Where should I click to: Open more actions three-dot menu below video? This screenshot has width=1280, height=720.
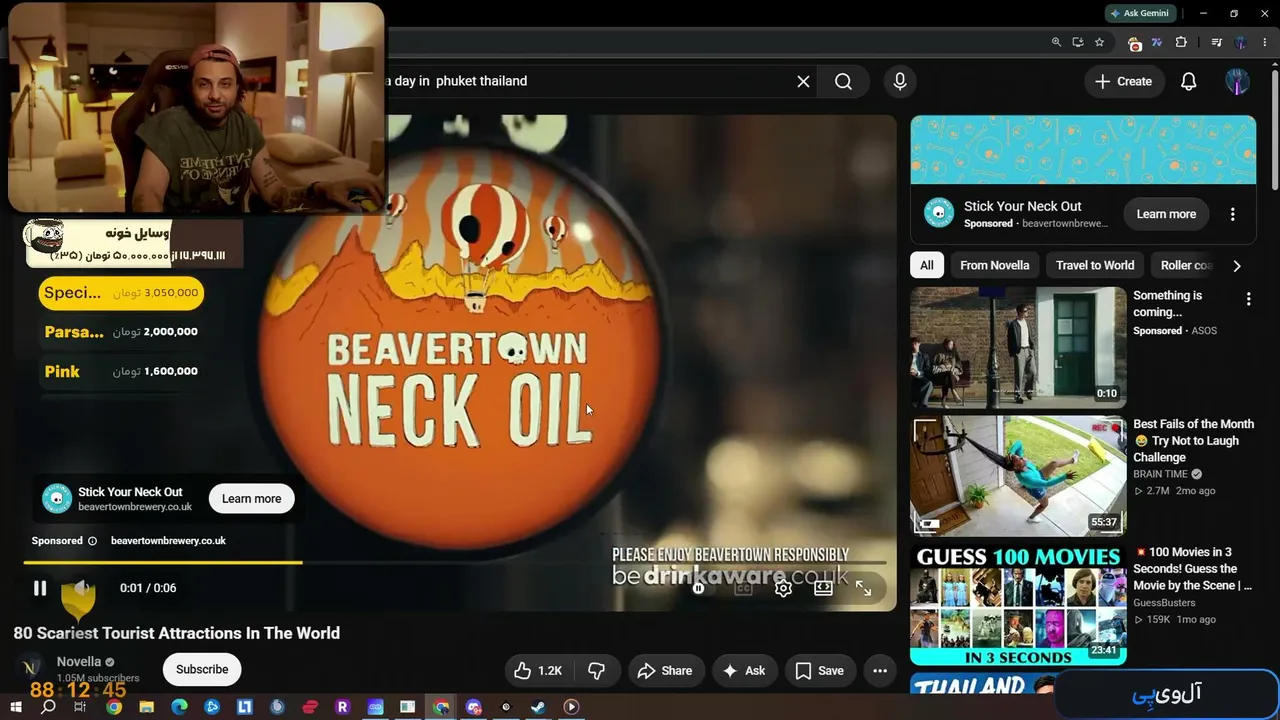click(880, 671)
